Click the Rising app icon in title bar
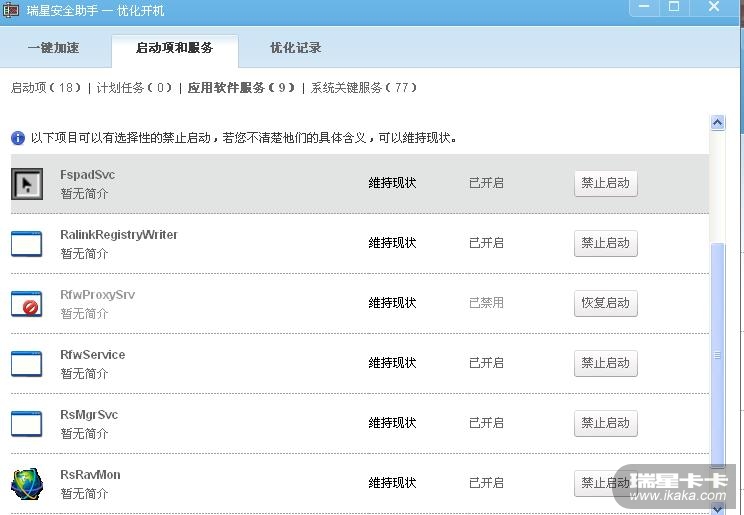 [x=11, y=10]
